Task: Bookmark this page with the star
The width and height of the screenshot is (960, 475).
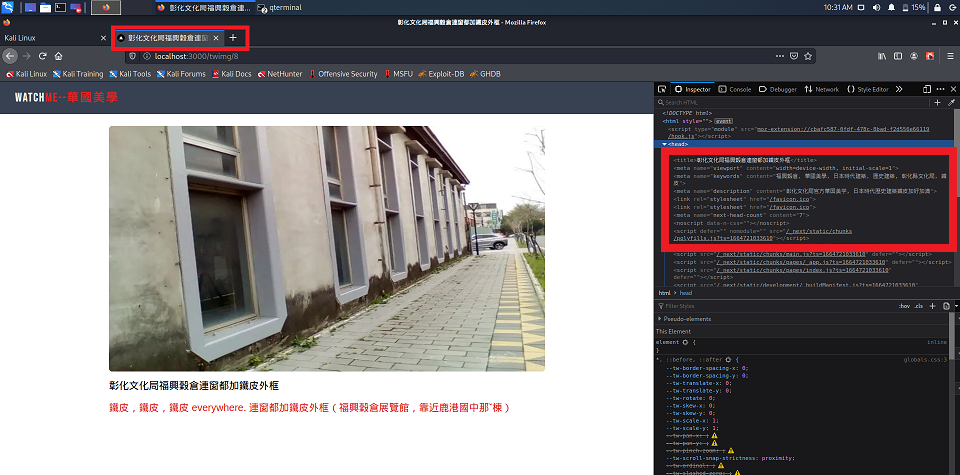Action: tap(808, 56)
